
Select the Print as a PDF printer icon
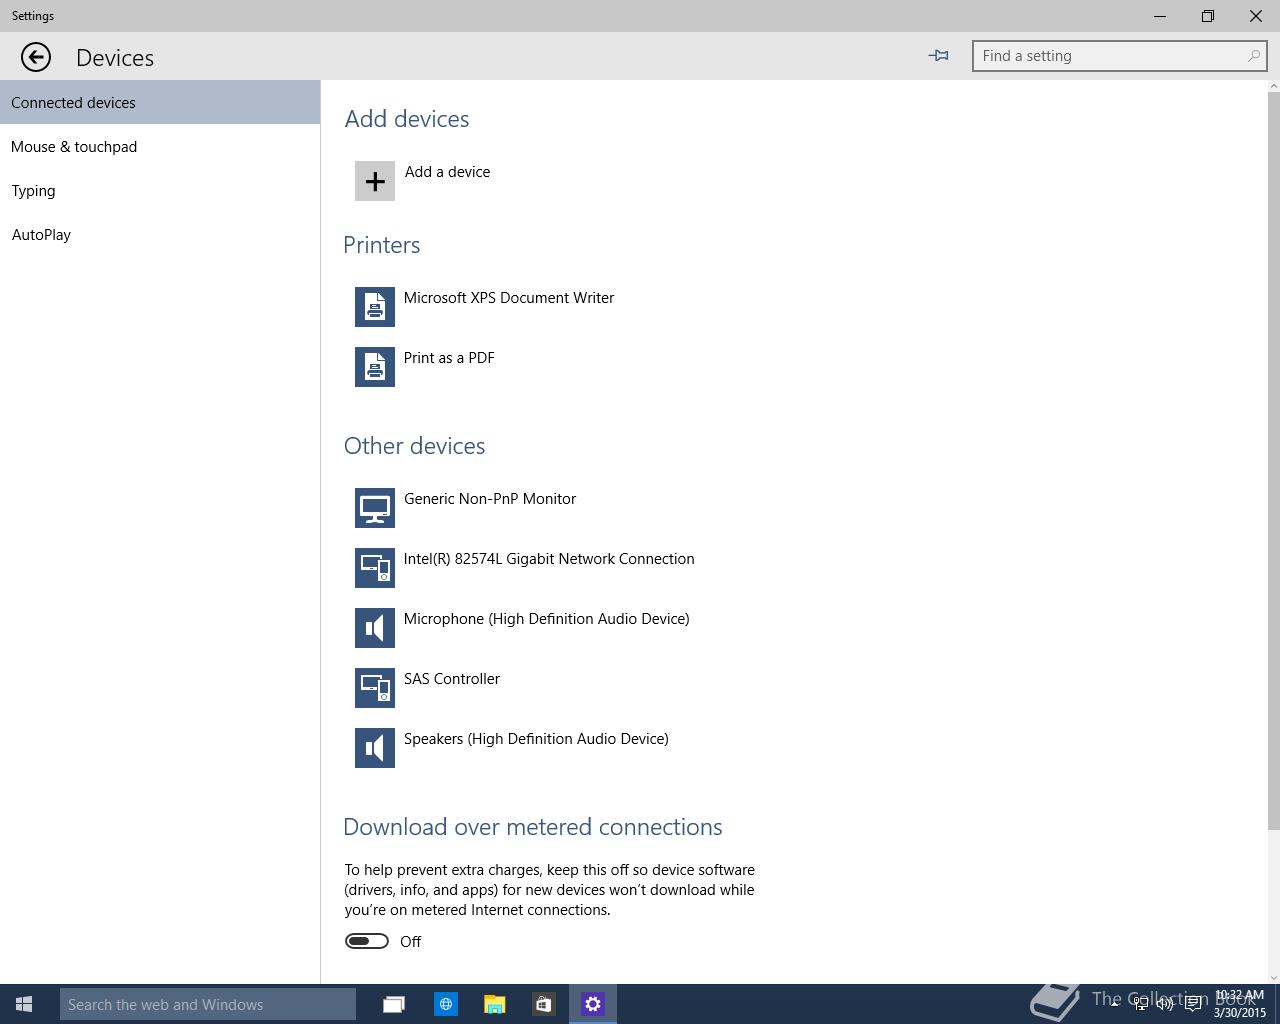coord(375,367)
